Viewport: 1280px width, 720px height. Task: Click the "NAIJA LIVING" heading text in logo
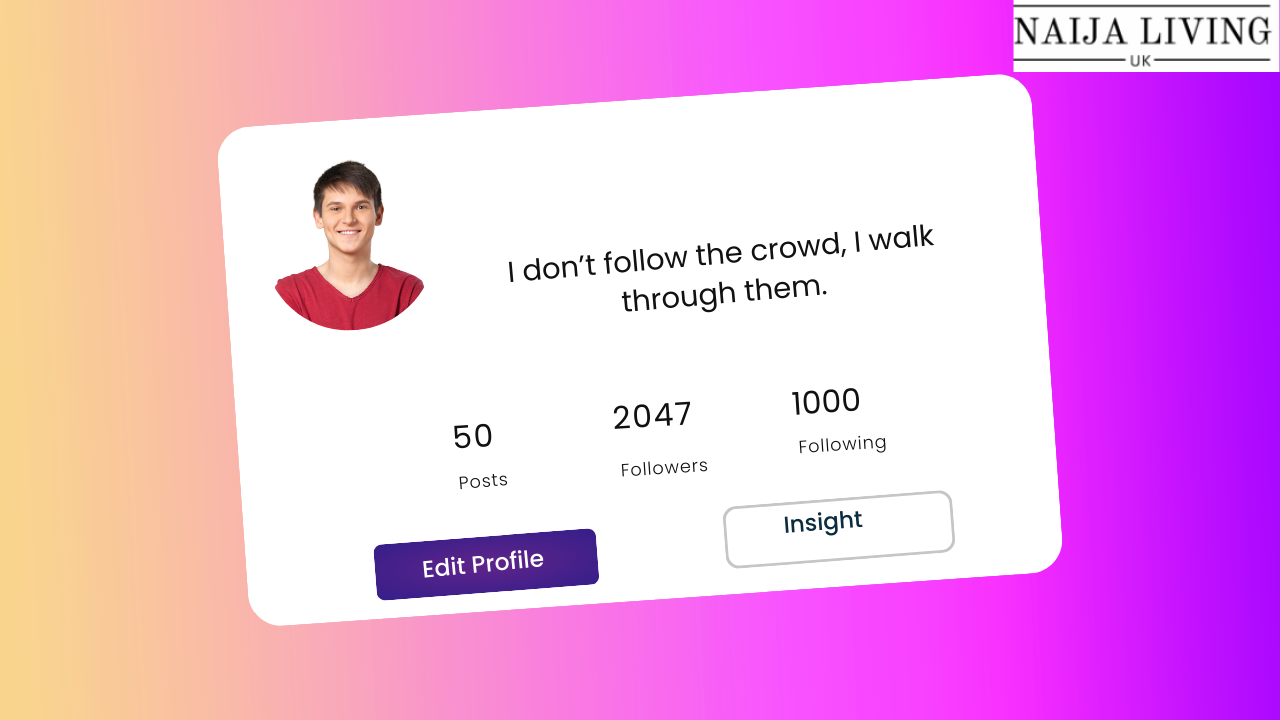1142,31
